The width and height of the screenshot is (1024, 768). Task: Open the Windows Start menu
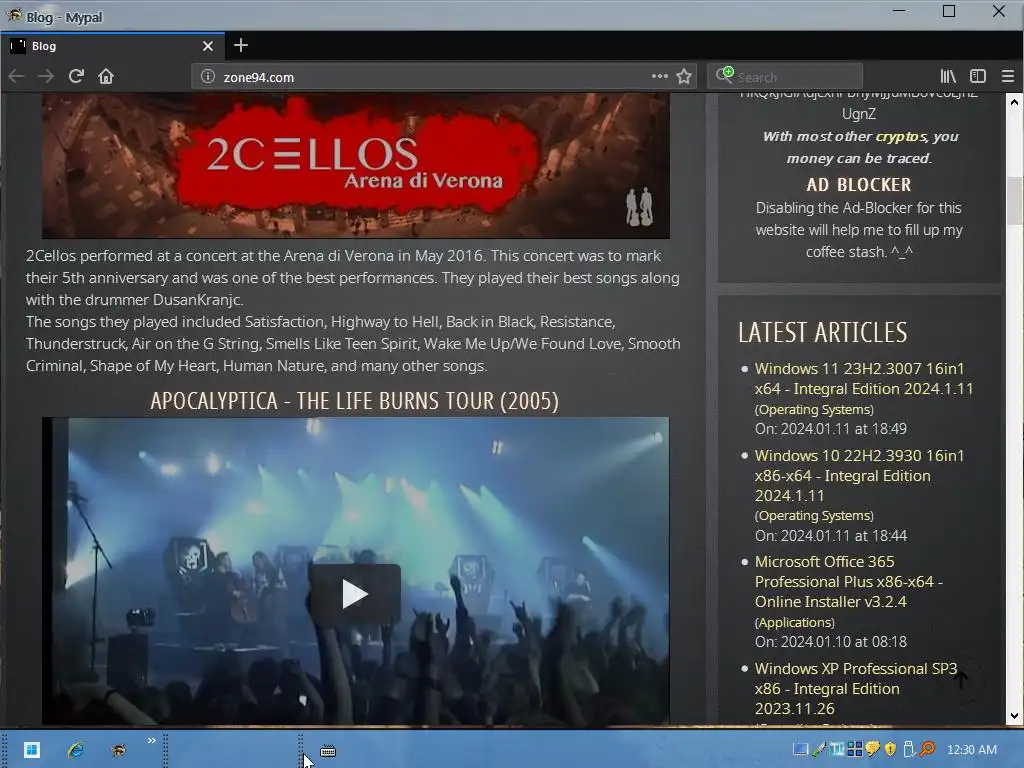click(32, 749)
